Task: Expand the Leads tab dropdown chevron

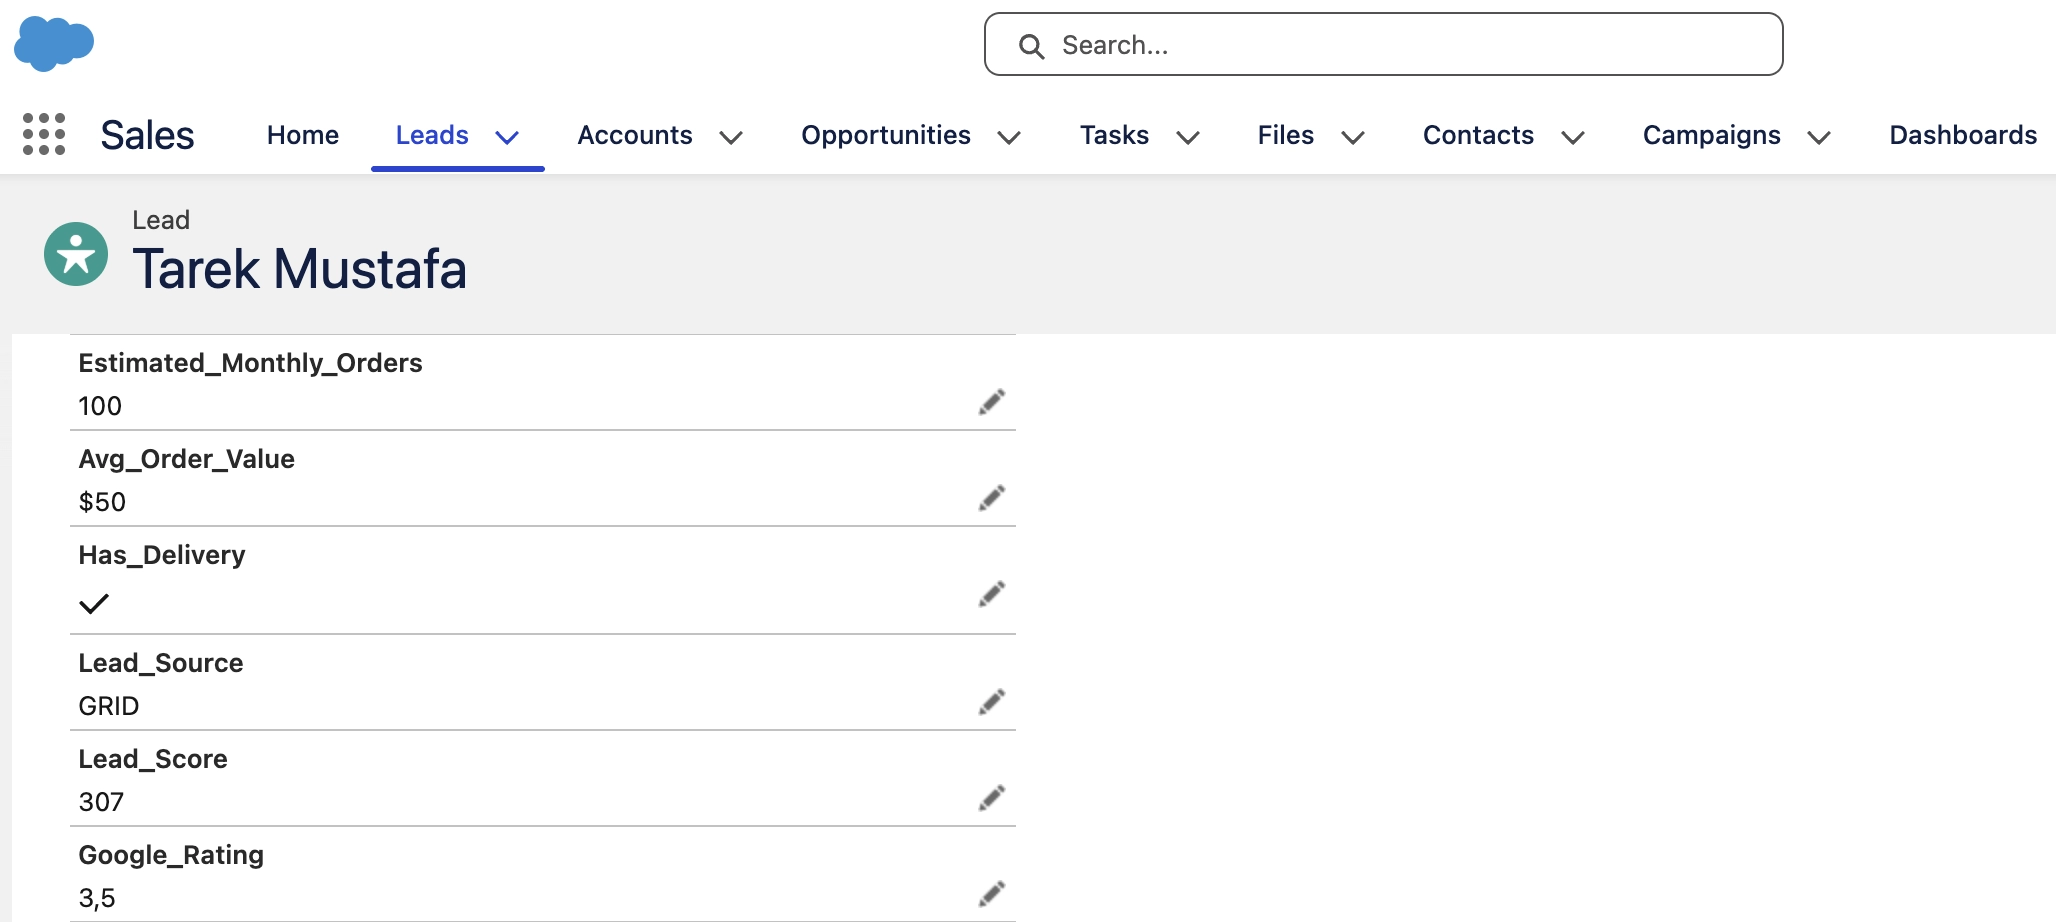Action: 507,137
